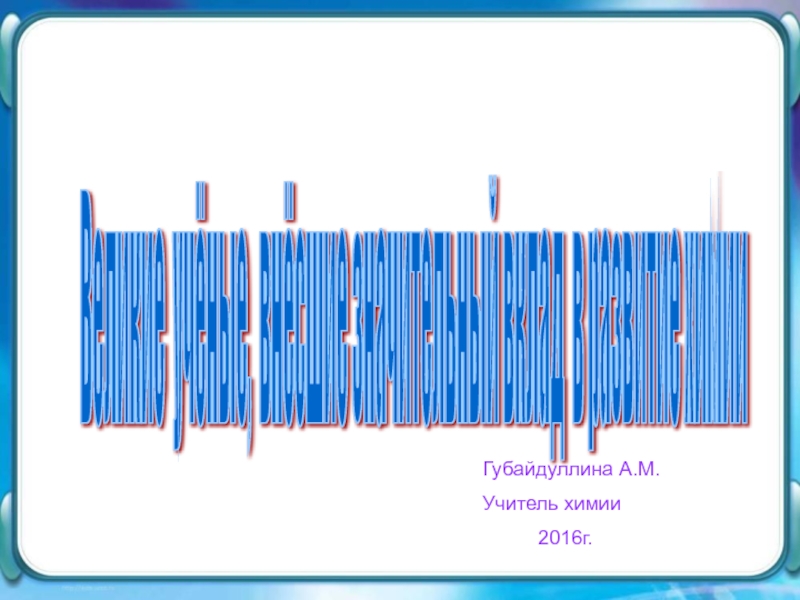
Task: Click the 'Учитель химии' text line
Action: [x=552, y=504]
